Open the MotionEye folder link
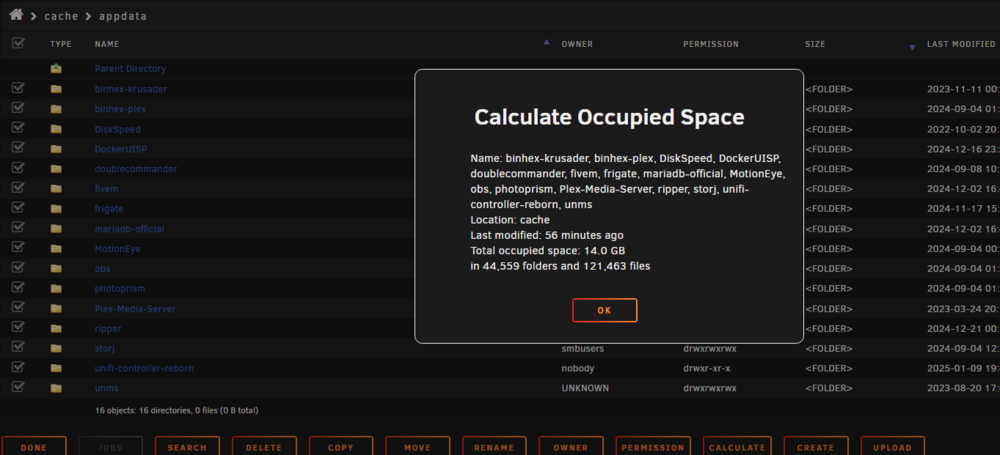Viewport: 1000px width, 455px height. pyautogui.click(x=117, y=249)
